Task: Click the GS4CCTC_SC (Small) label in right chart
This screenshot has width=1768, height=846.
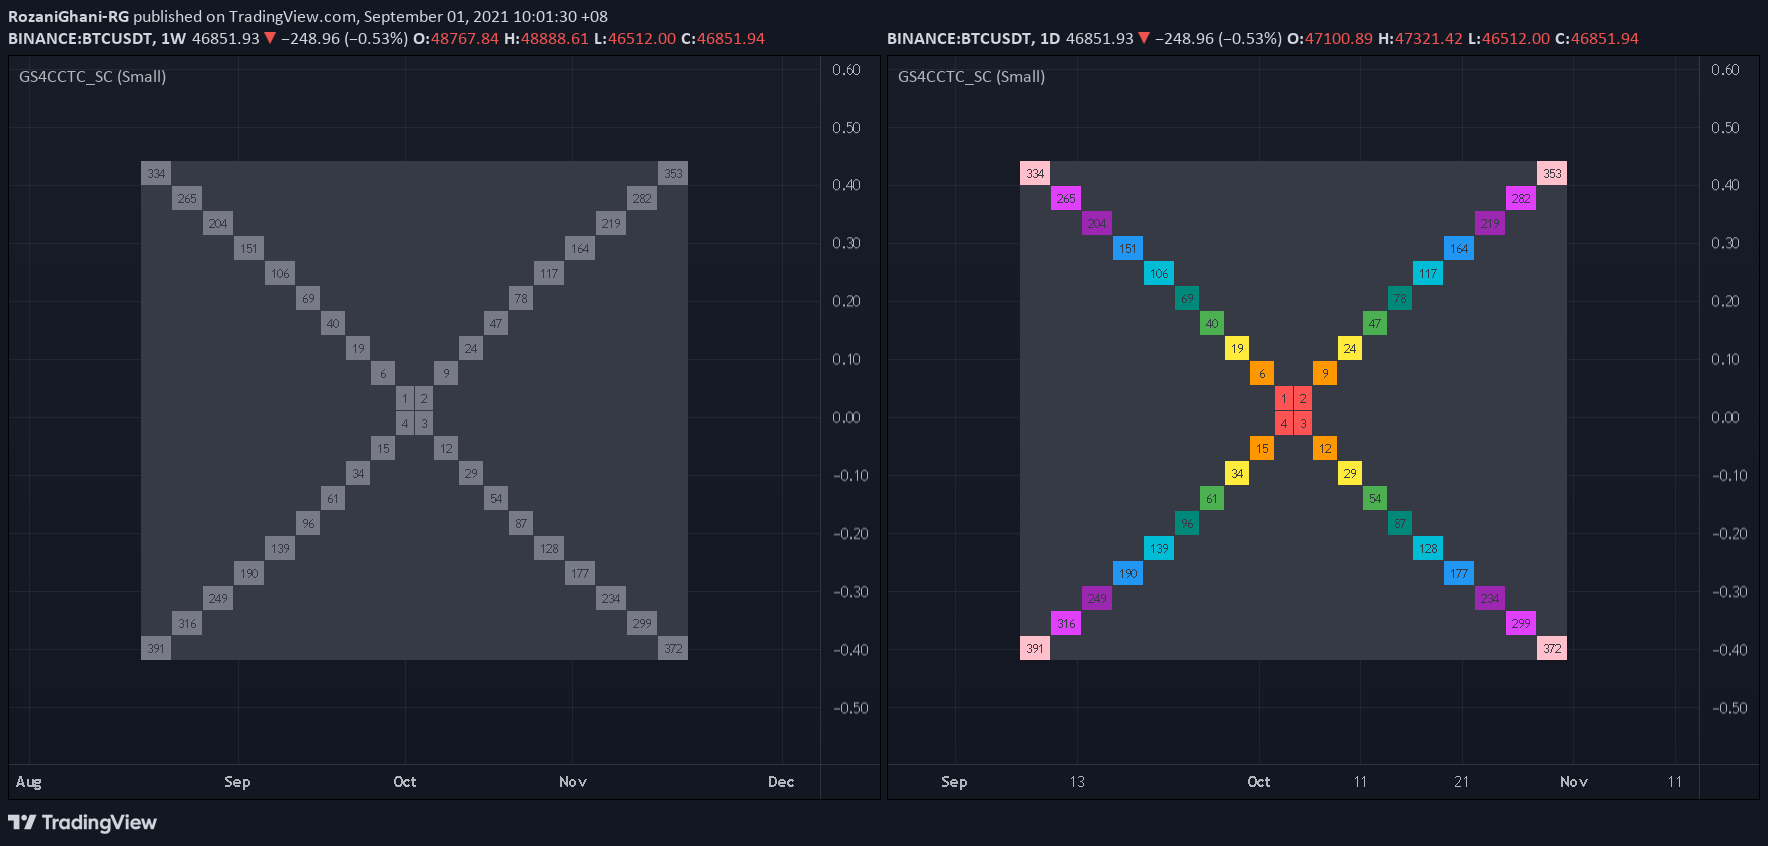Action: 971,76
